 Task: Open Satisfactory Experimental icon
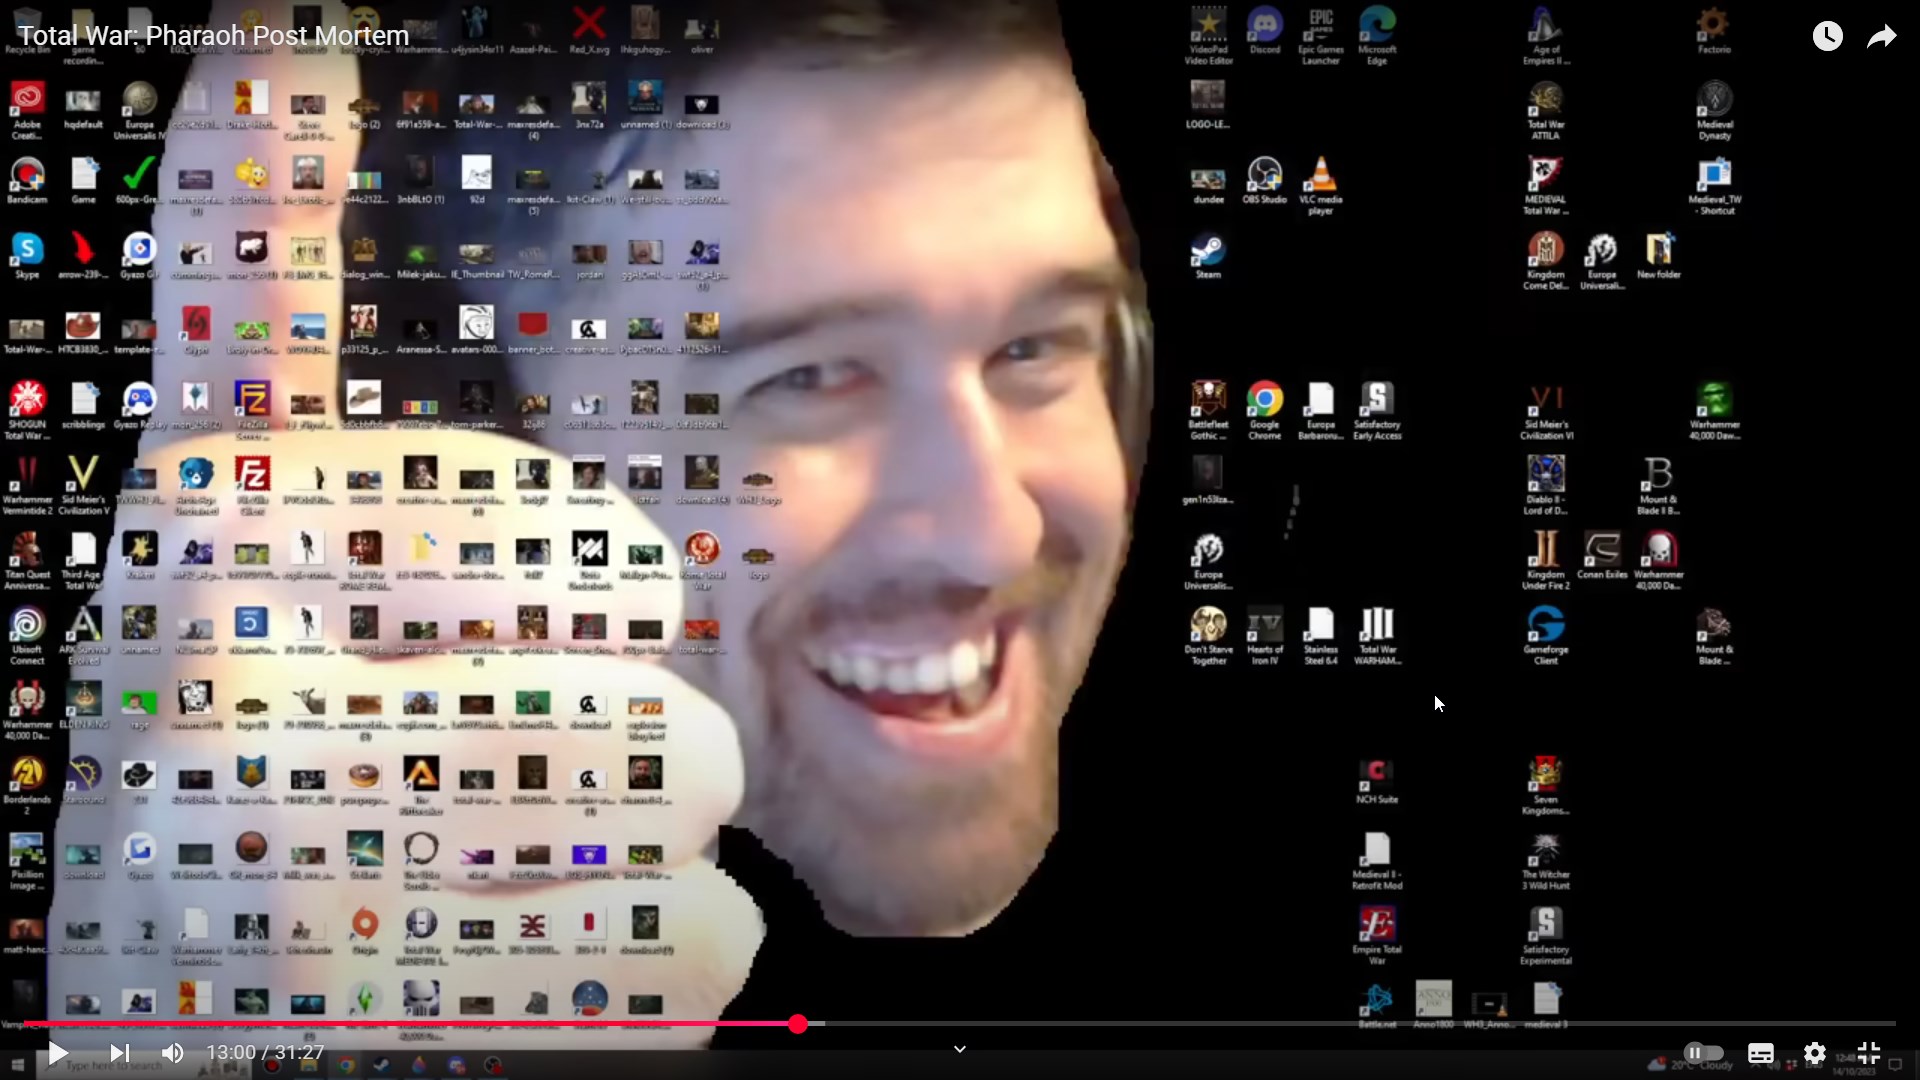tap(1546, 936)
